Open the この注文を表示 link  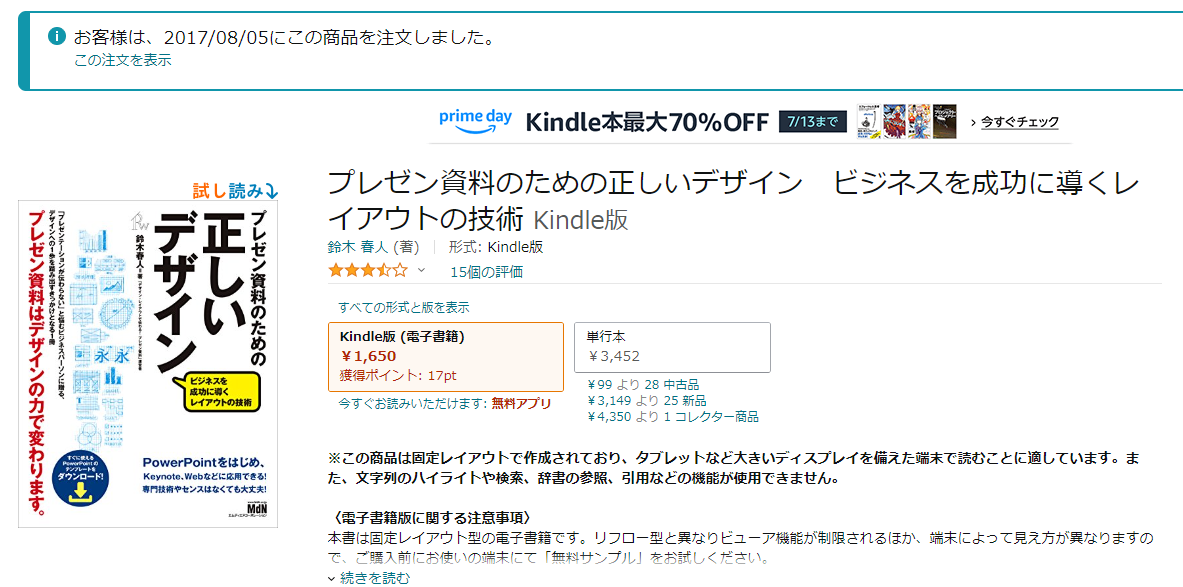(122, 60)
